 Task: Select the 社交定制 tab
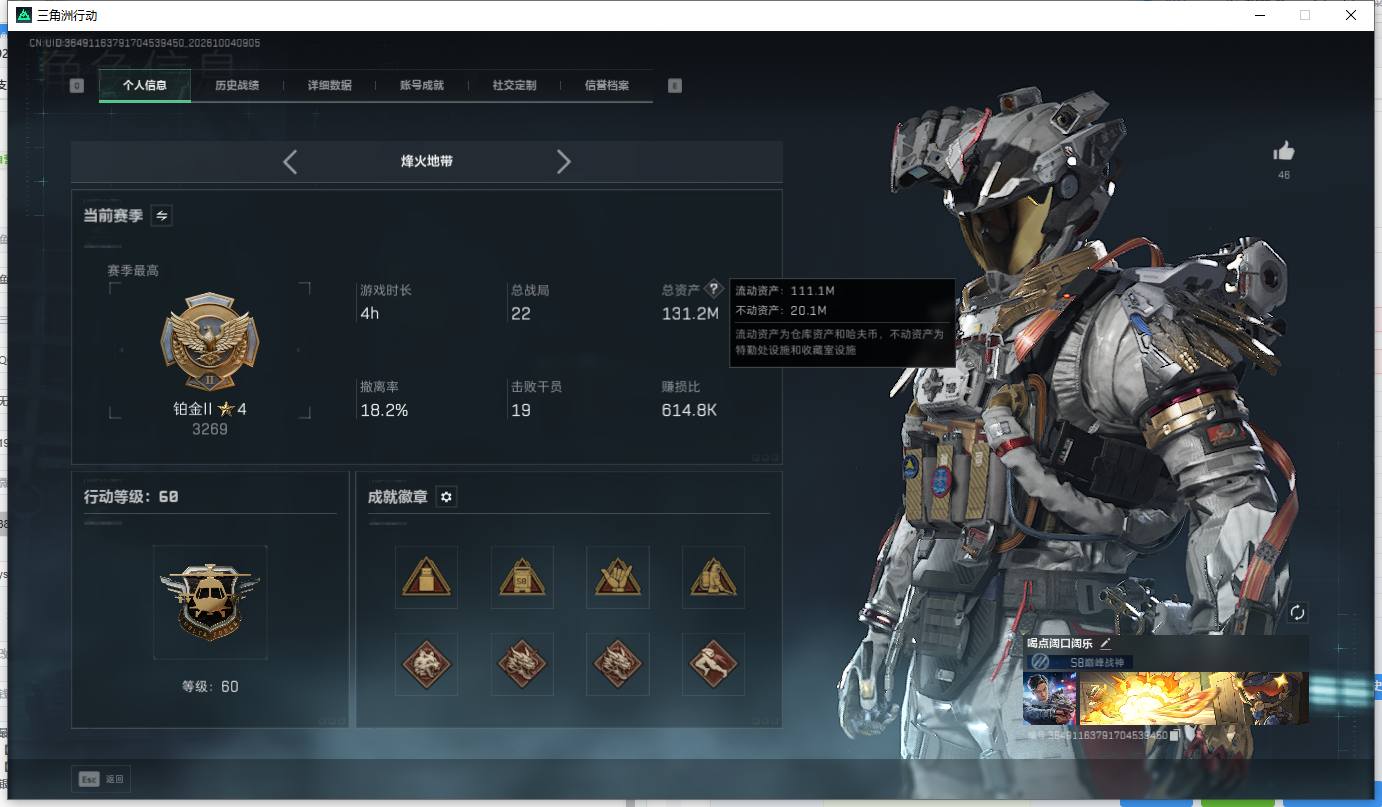point(515,86)
